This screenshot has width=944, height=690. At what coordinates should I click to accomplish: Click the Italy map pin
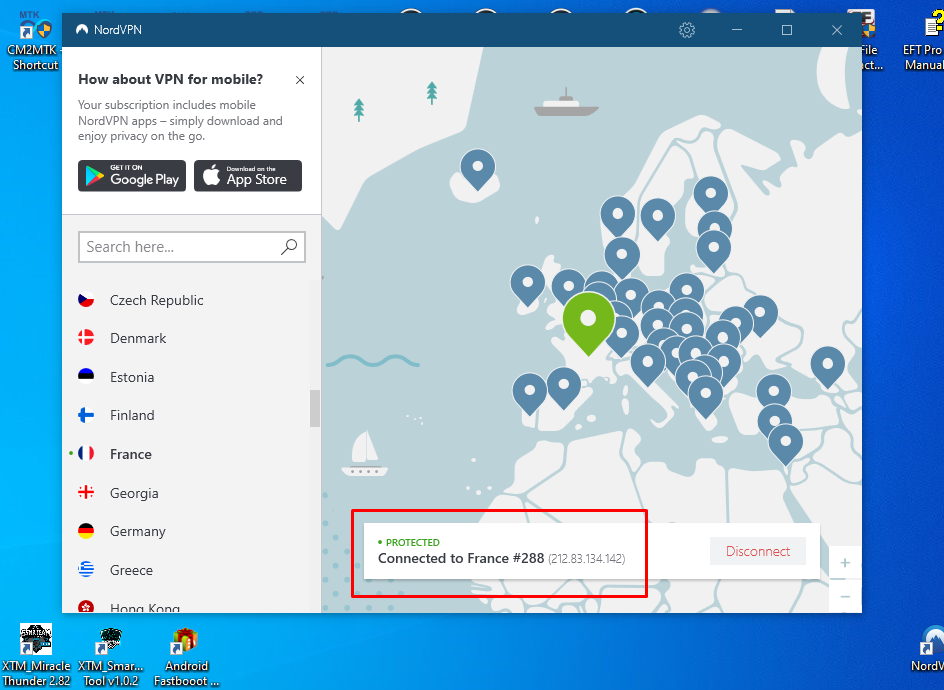(647, 364)
